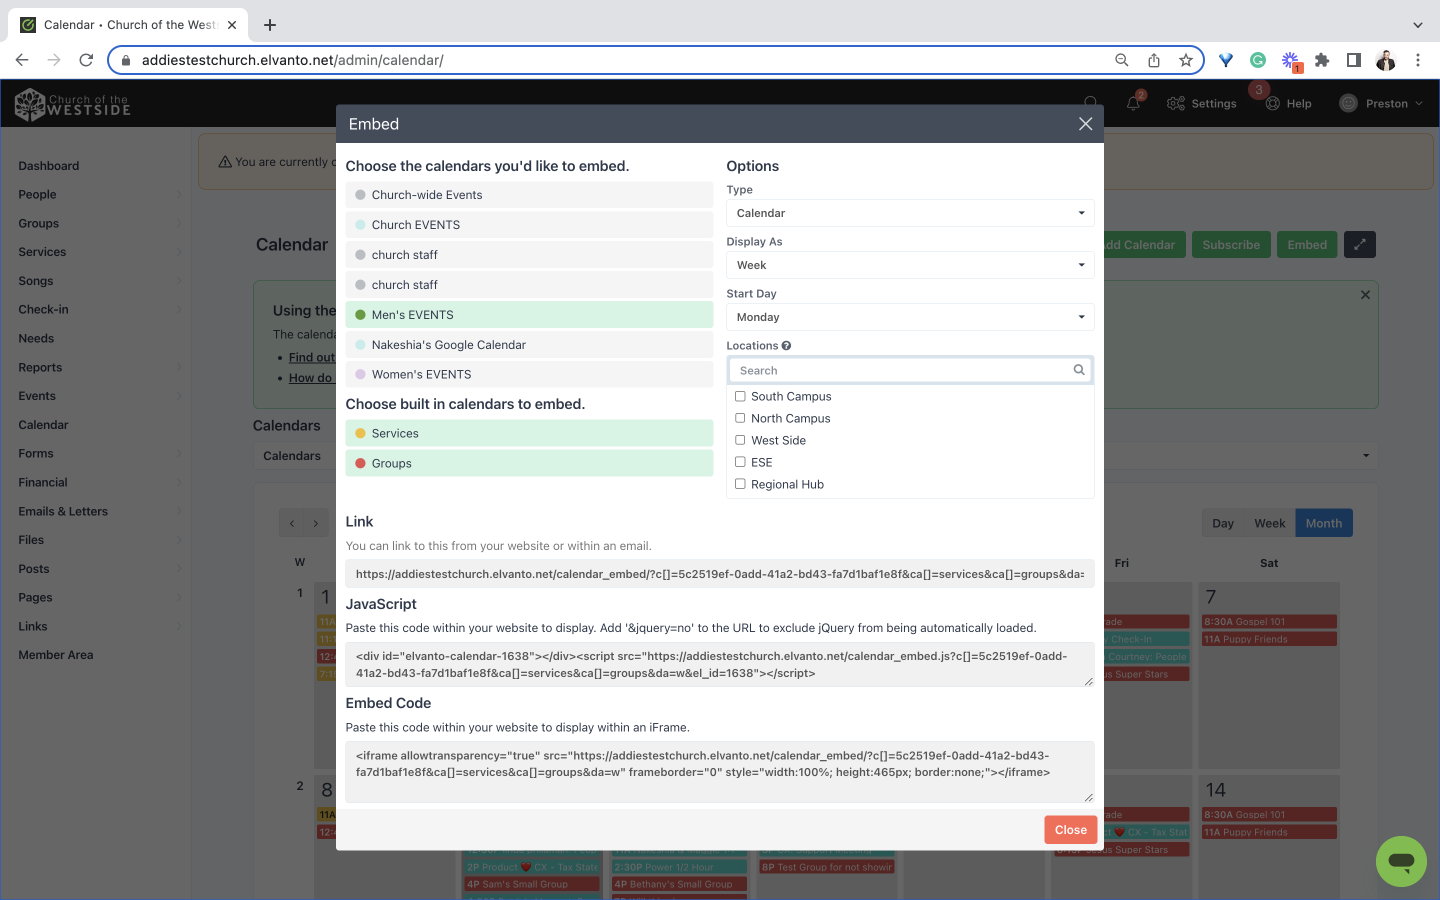Open the Preston user menu
Image resolution: width=1440 pixels, height=900 pixels.
pos(1381,103)
